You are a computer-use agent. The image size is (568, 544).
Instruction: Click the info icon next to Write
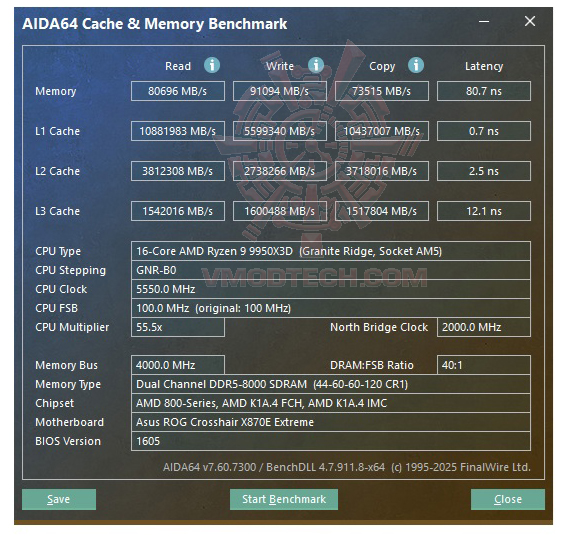[x=316, y=66]
